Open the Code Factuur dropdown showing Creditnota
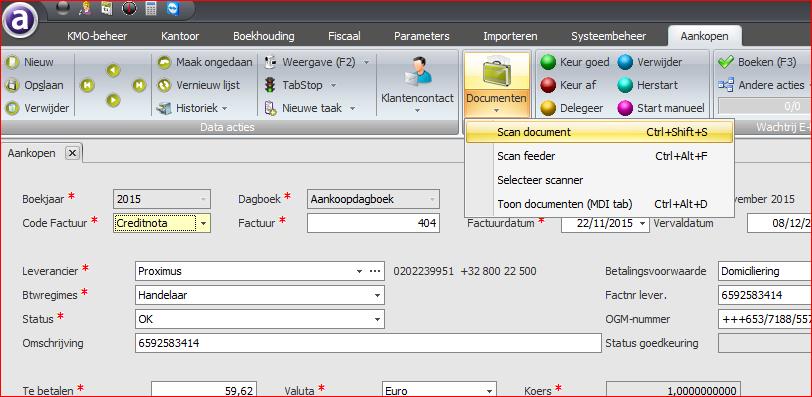The height and width of the screenshot is (397, 812). 204,223
